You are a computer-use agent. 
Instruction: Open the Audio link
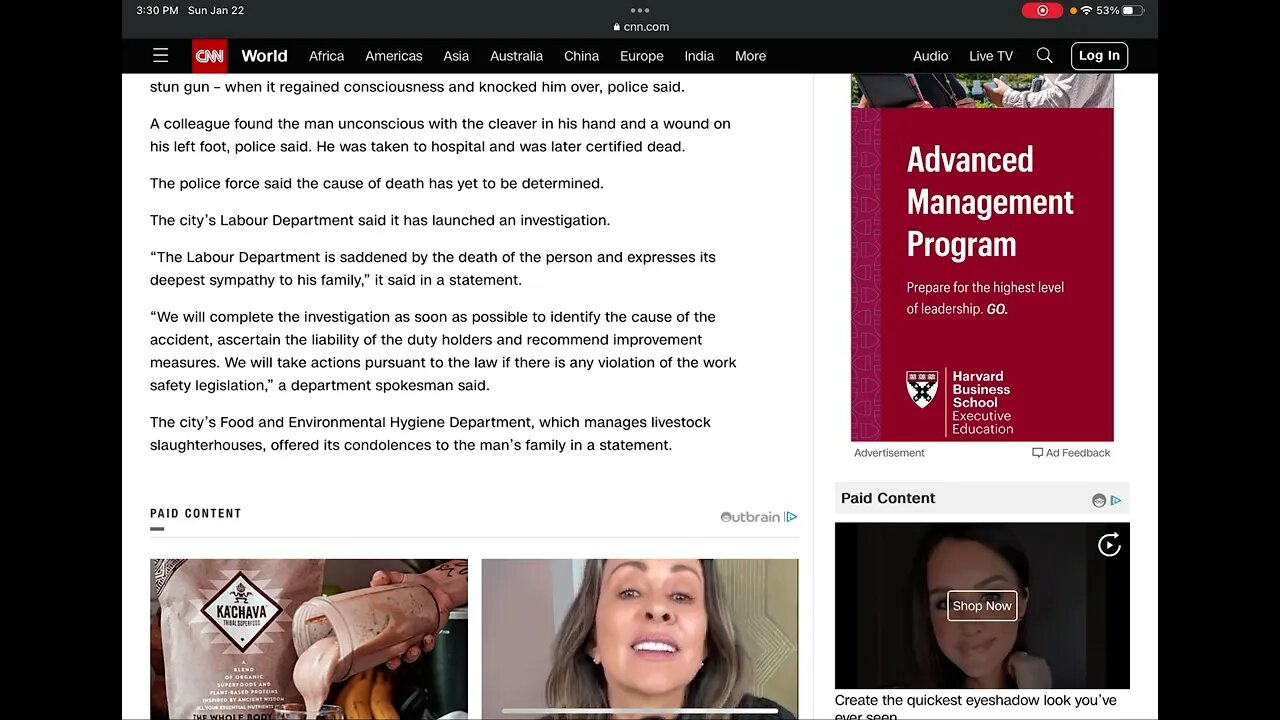930,56
